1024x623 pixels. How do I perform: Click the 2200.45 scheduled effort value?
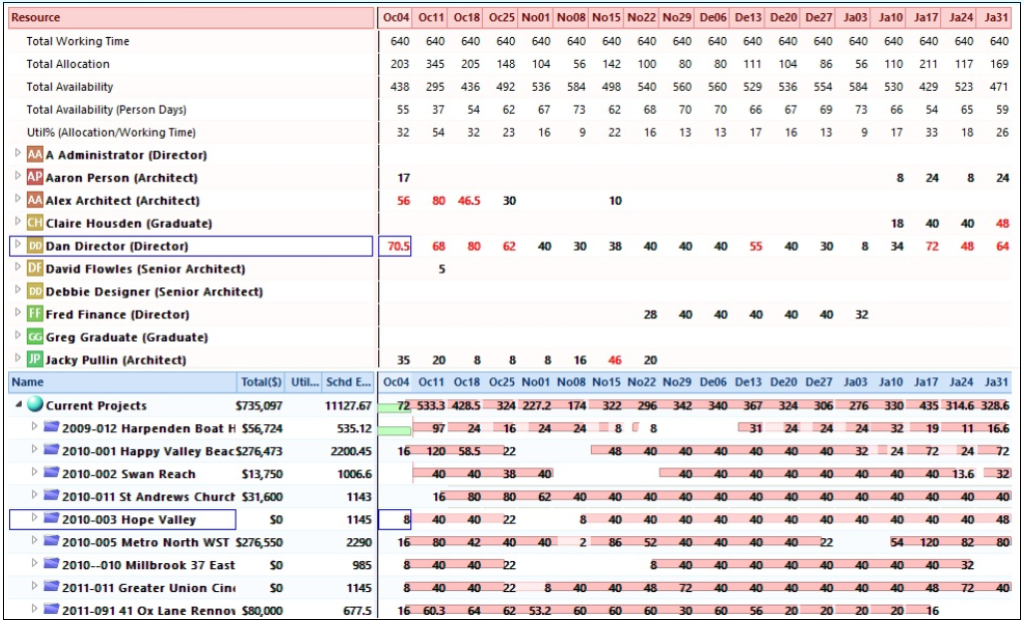[x=351, y=451]
